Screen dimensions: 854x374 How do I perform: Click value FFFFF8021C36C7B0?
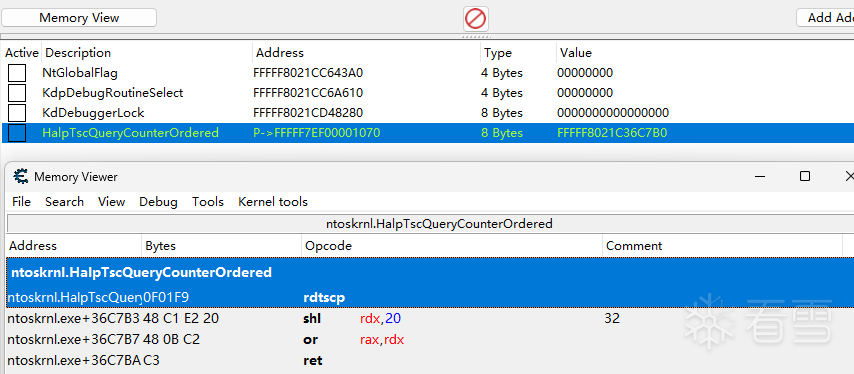tap(612, 133)
